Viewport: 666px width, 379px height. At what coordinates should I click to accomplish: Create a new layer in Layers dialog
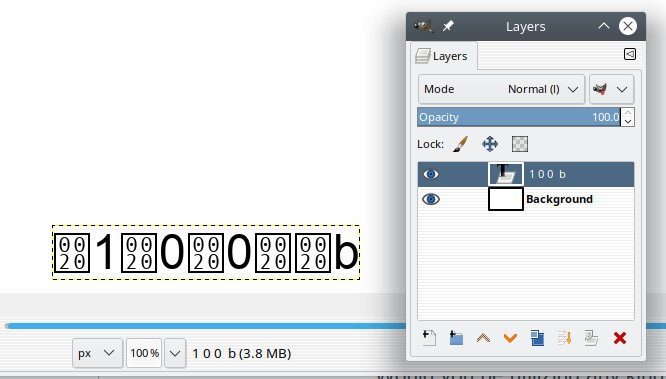tap(429, 338)
